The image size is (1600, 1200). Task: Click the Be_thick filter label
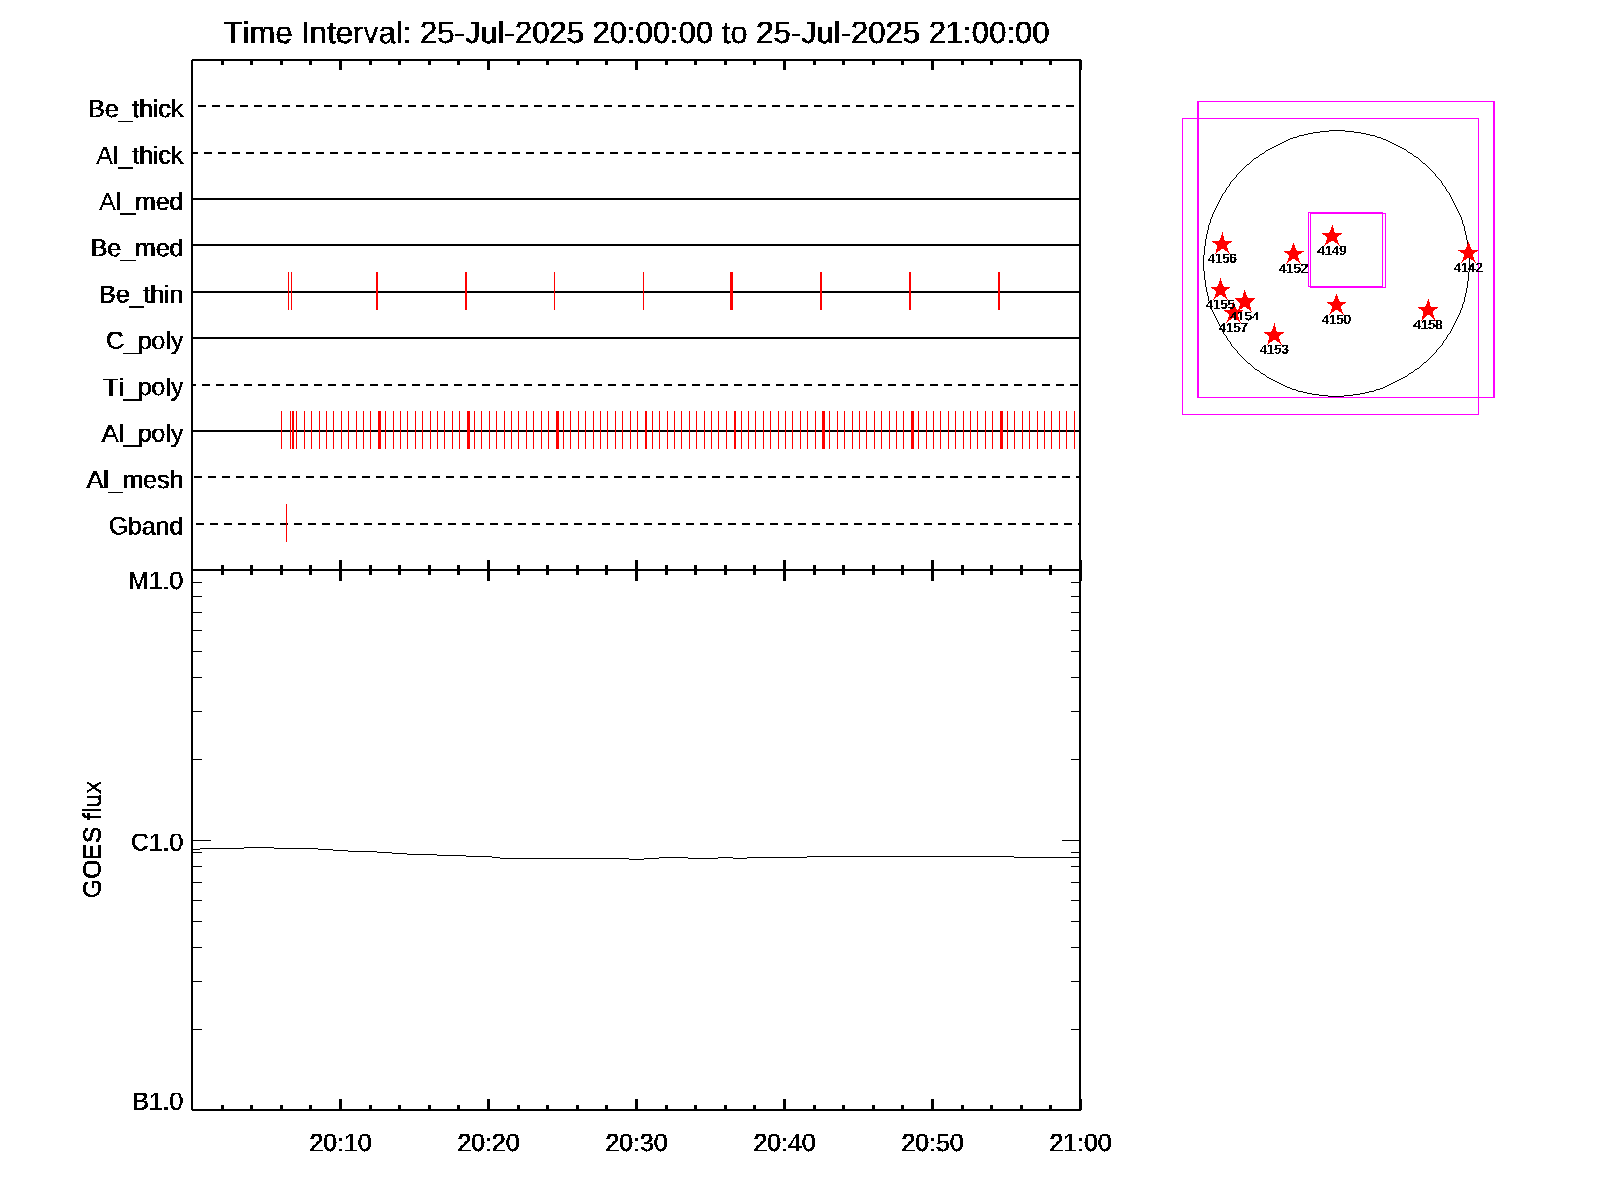[136, 109]
